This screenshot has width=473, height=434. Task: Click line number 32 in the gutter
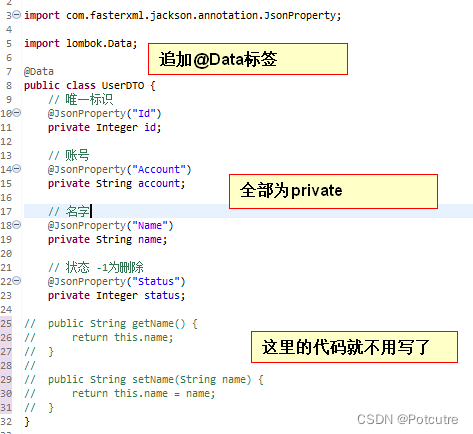[6, 422]
